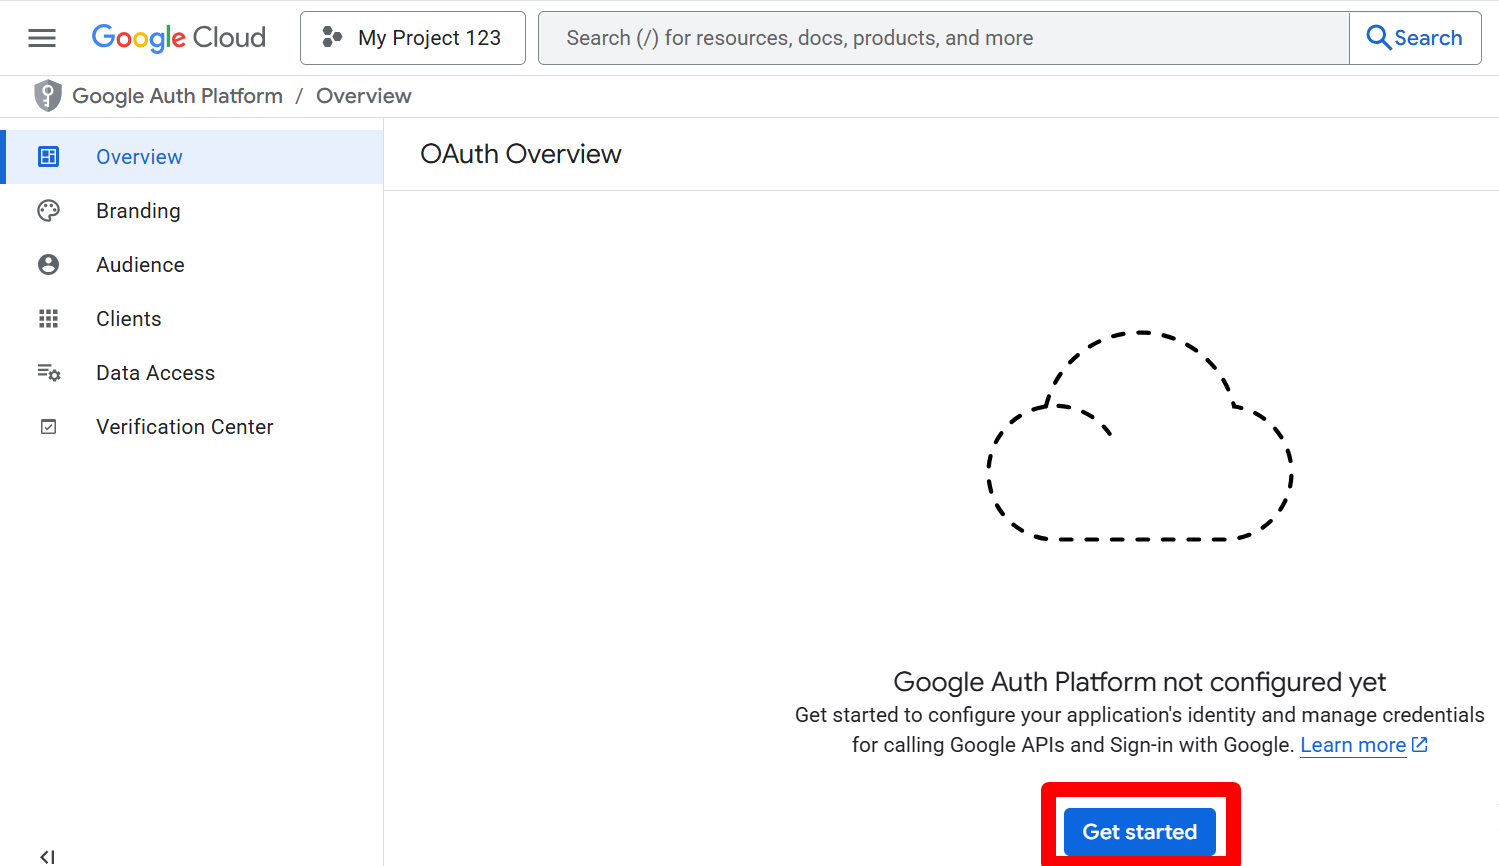This screenshot has height=866, width=1499.
Task: Click the Google Cloud logo
Action: tap(179, 38)
